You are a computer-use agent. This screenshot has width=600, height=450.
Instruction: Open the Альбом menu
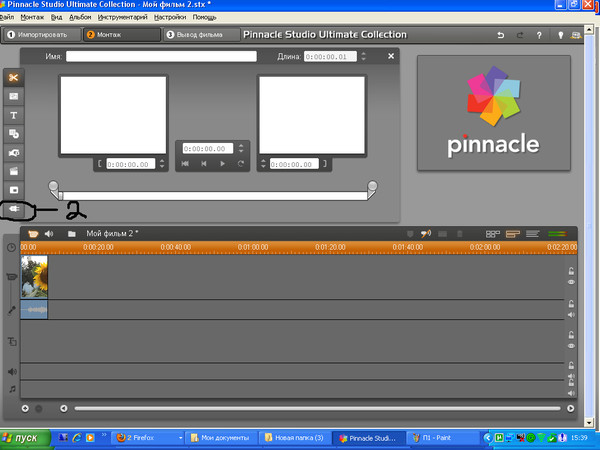click(80, 17)
